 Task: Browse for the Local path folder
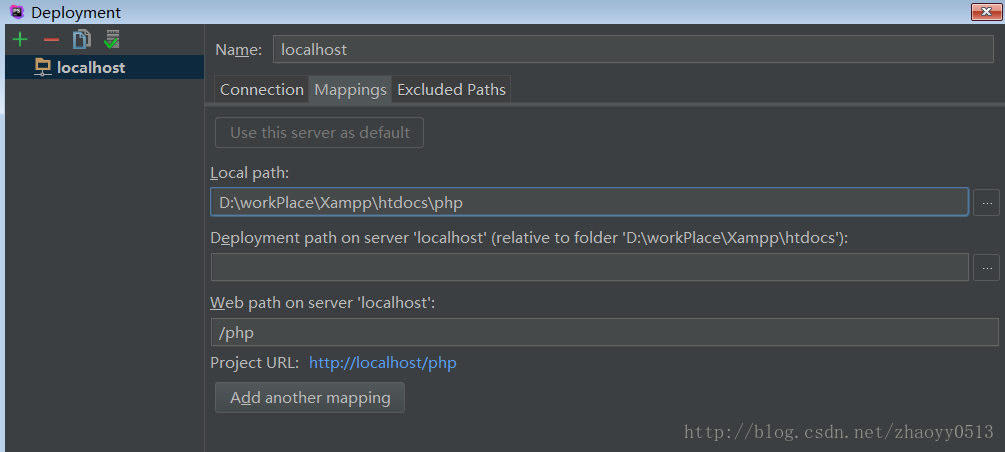tap(986, 203)
